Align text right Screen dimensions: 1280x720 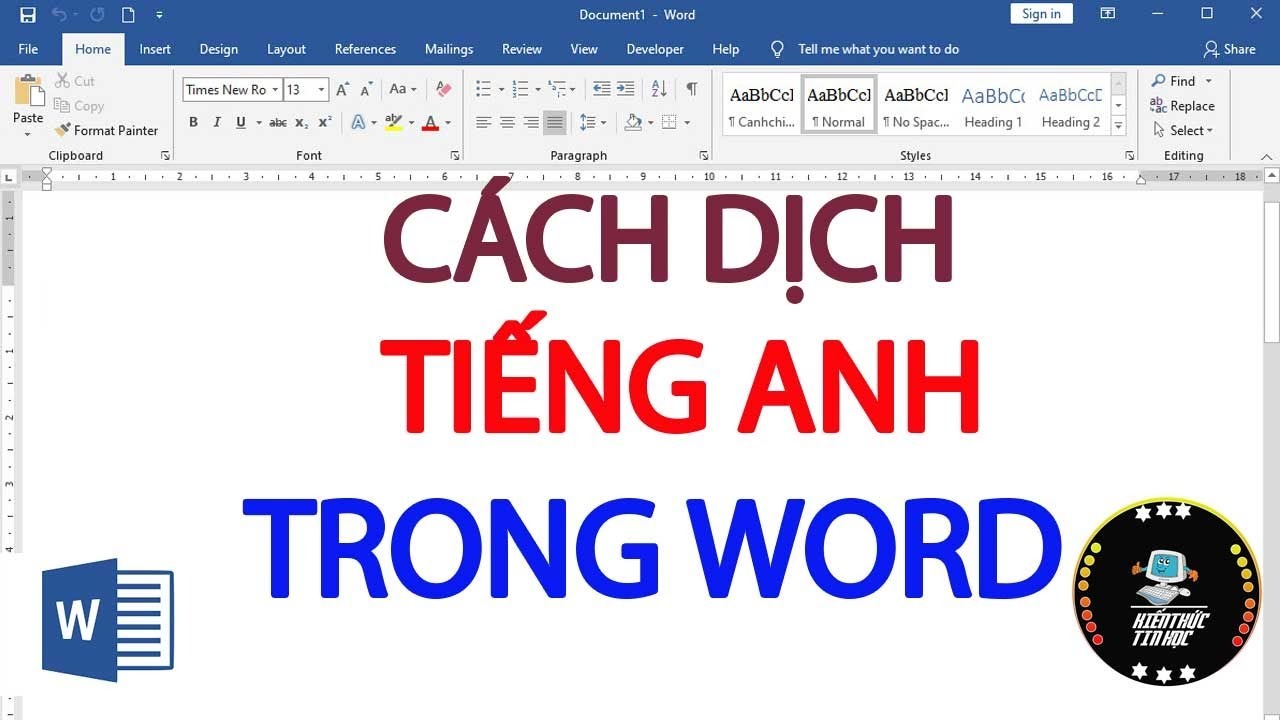(531, 122)
